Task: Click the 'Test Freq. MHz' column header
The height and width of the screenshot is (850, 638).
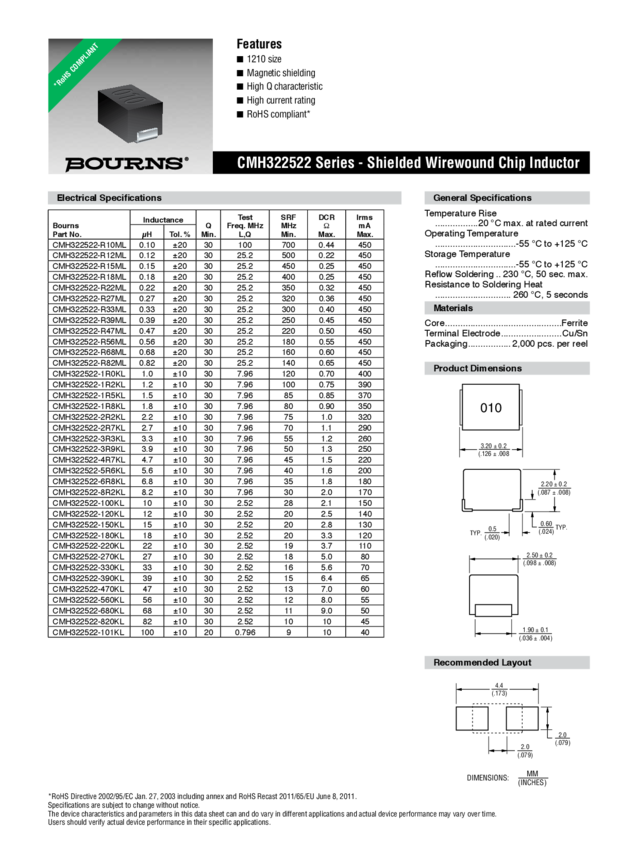Action: 245,226
